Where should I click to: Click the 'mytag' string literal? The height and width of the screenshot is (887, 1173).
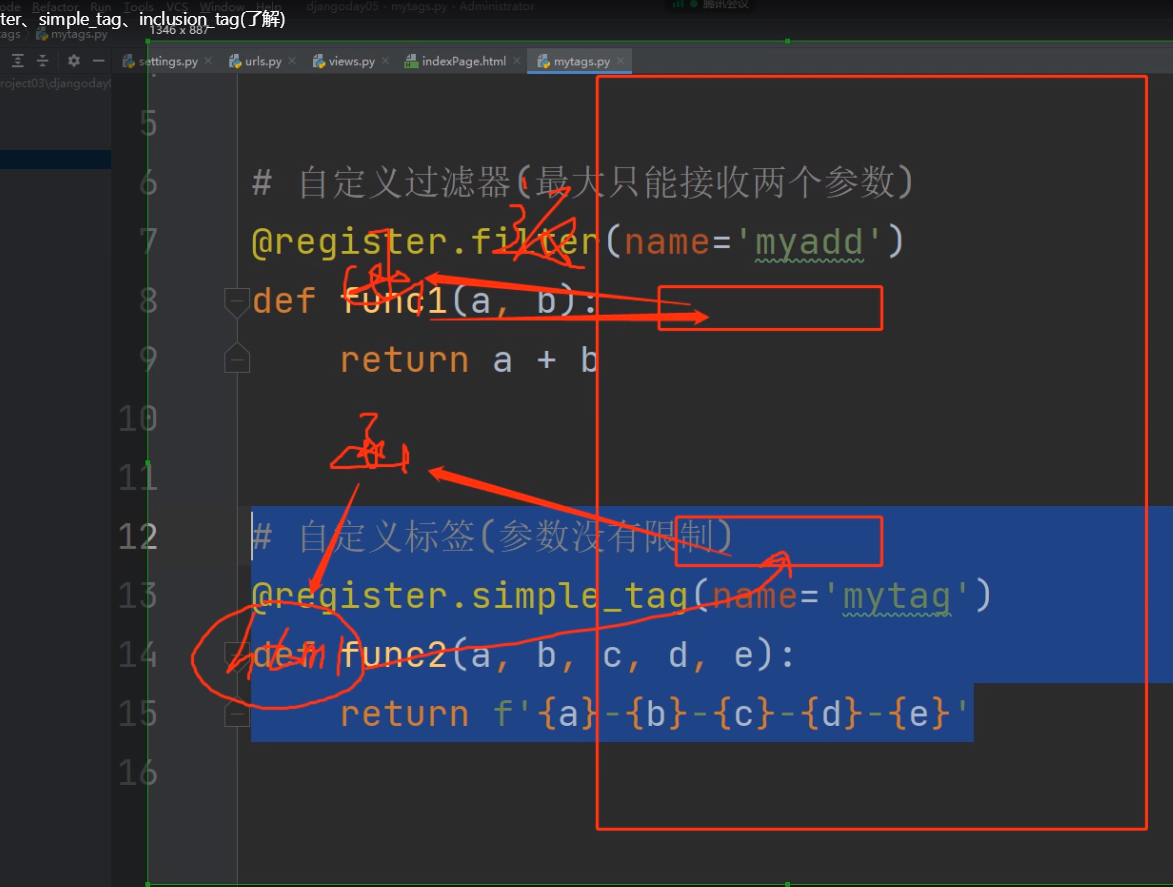pos(897,597)
